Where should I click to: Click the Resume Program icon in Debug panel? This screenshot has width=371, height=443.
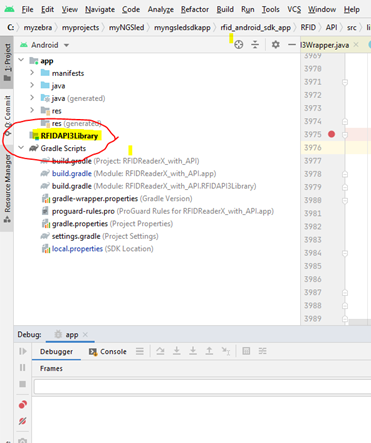click(x=23, y=351)
